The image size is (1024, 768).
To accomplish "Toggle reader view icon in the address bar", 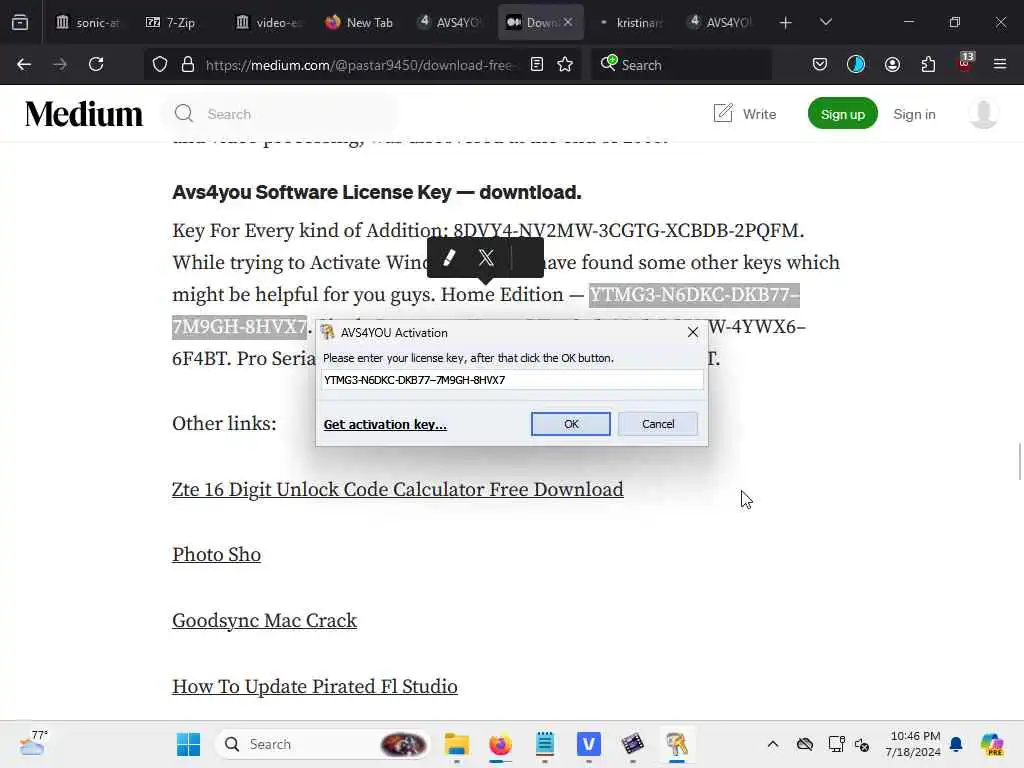I will 537,64.
